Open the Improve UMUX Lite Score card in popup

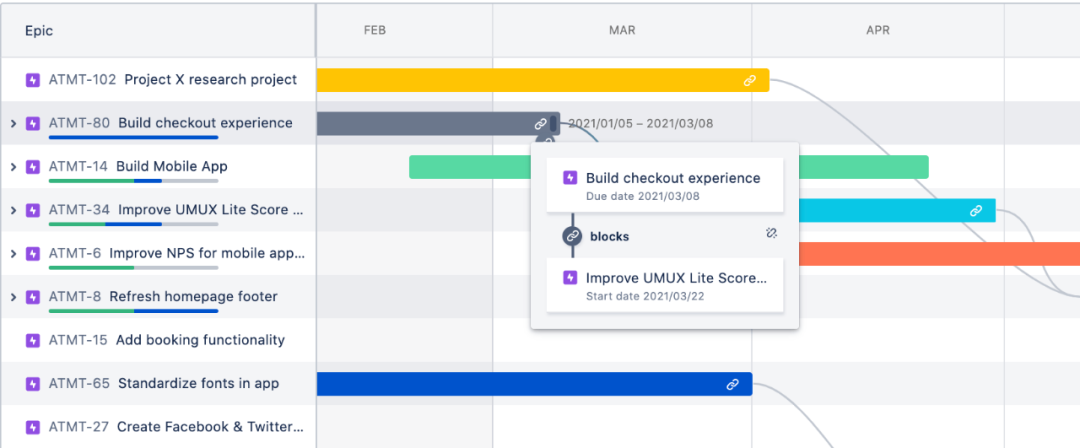(x=665, y=285)
